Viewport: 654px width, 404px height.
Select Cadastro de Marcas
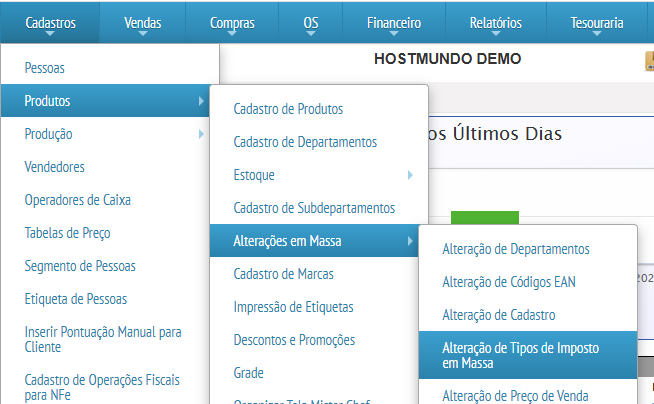tap(283, 274)
